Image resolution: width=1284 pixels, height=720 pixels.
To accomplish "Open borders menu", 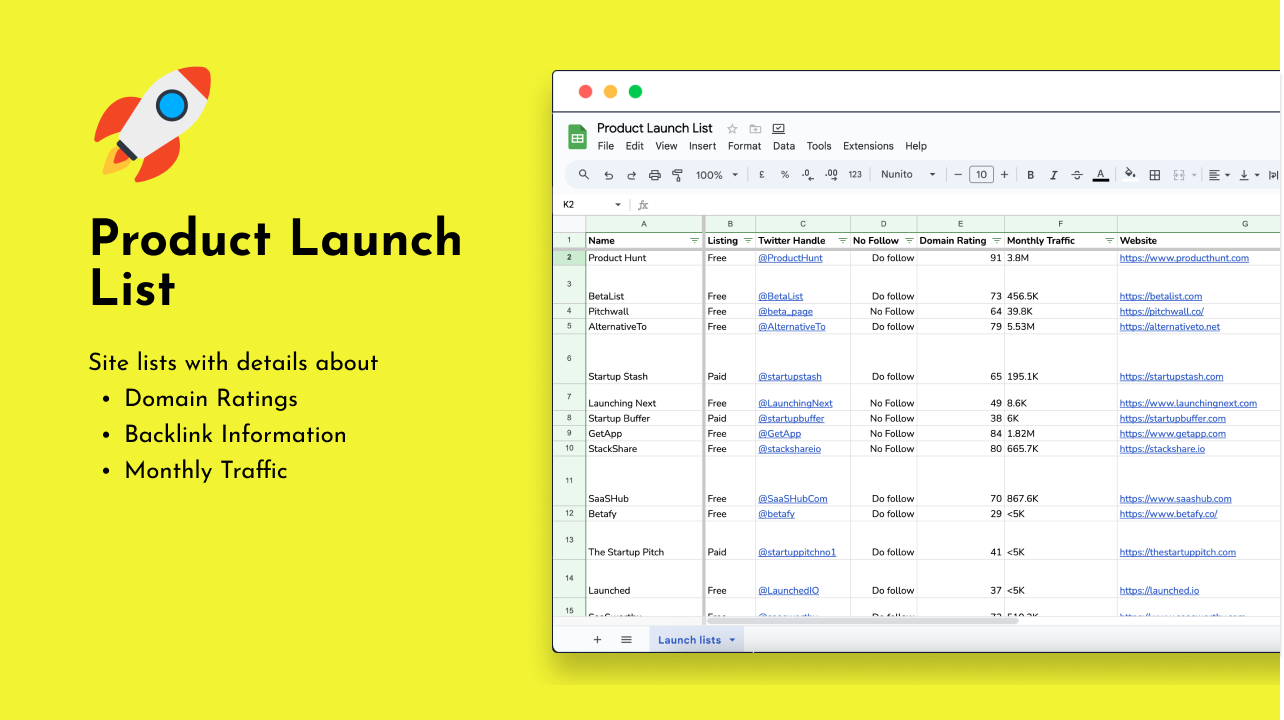I will point(1155,175).
